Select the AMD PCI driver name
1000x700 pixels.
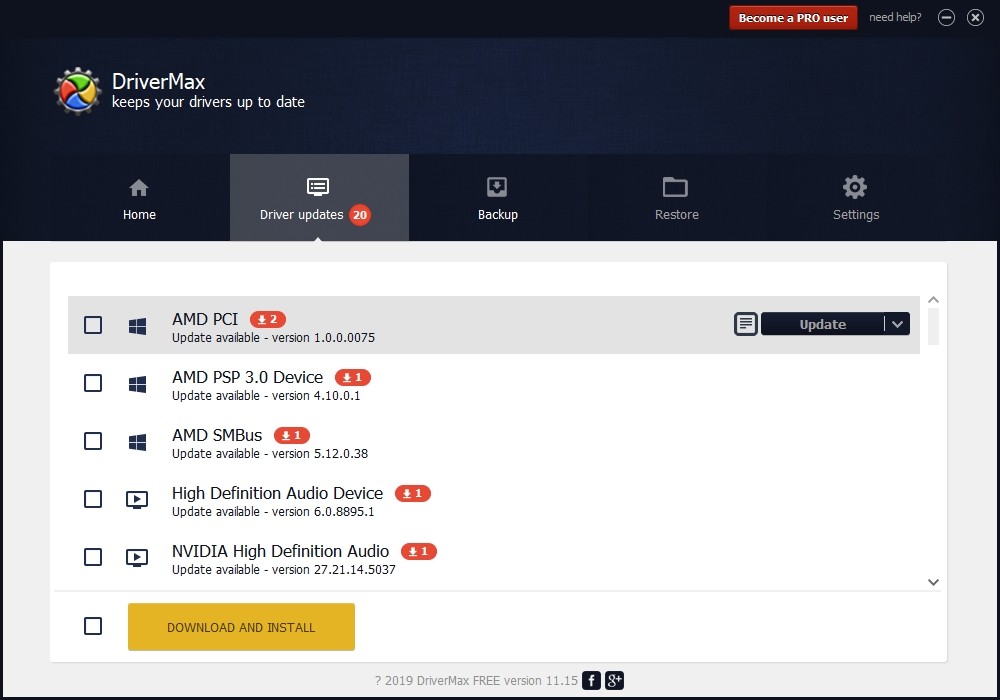(x=205, y=319)
